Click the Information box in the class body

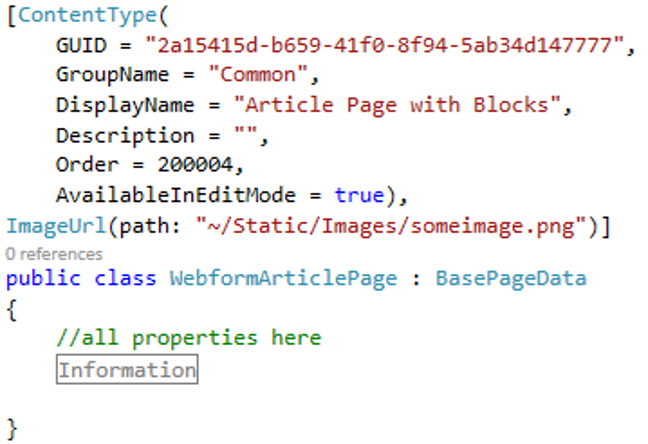[126, 371]
